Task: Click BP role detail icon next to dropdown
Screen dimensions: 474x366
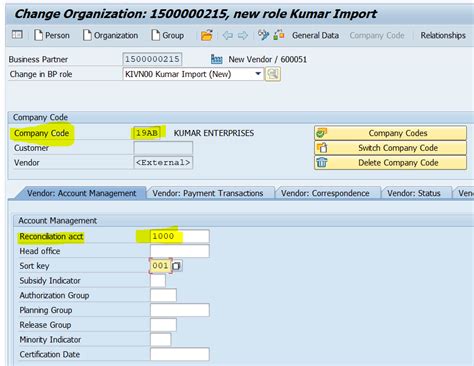Action: coord(273,74)
